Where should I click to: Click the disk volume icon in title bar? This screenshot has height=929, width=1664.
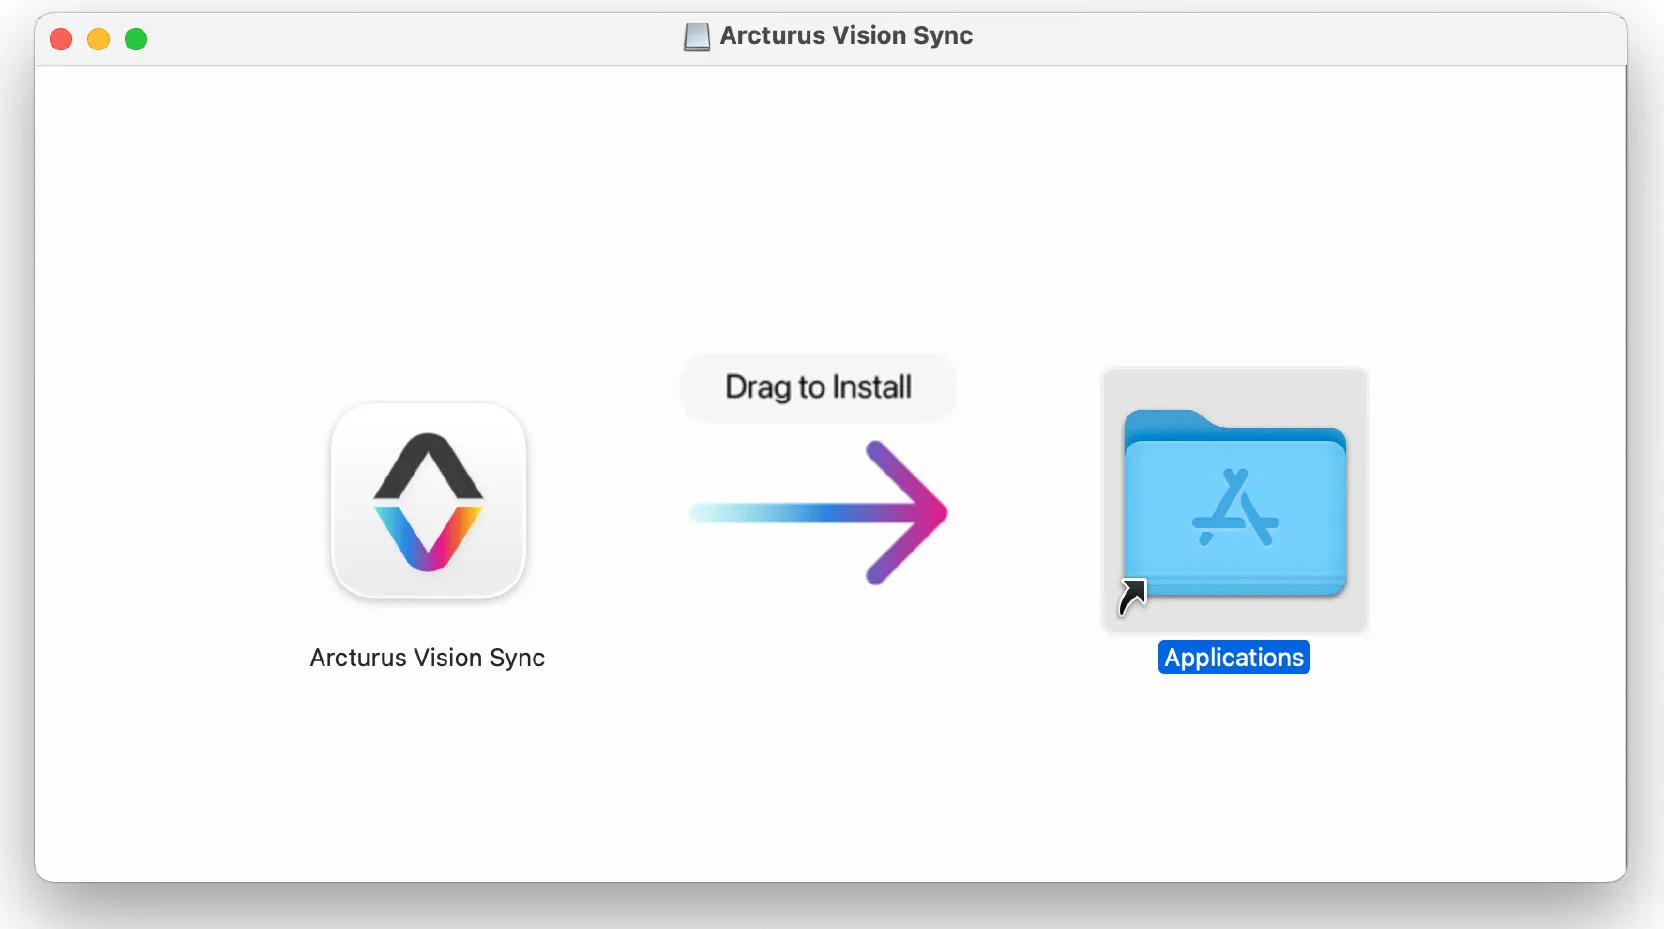click(697, 37)
